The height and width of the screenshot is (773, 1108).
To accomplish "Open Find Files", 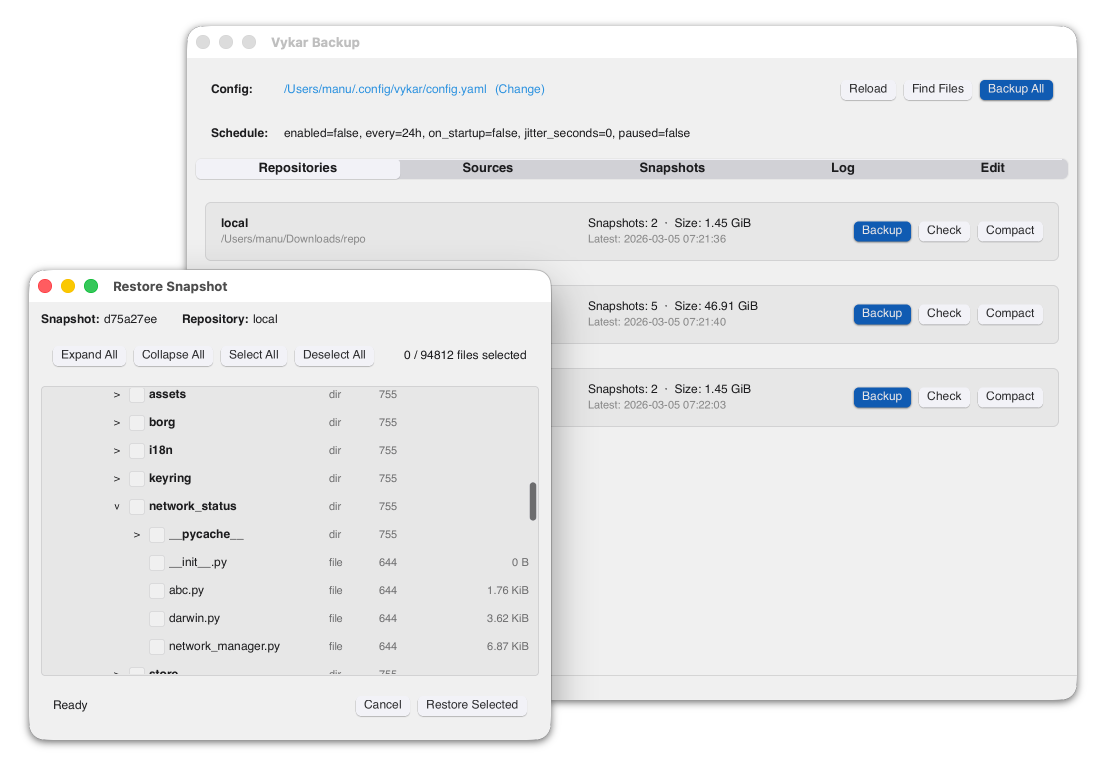I will 937,89.
